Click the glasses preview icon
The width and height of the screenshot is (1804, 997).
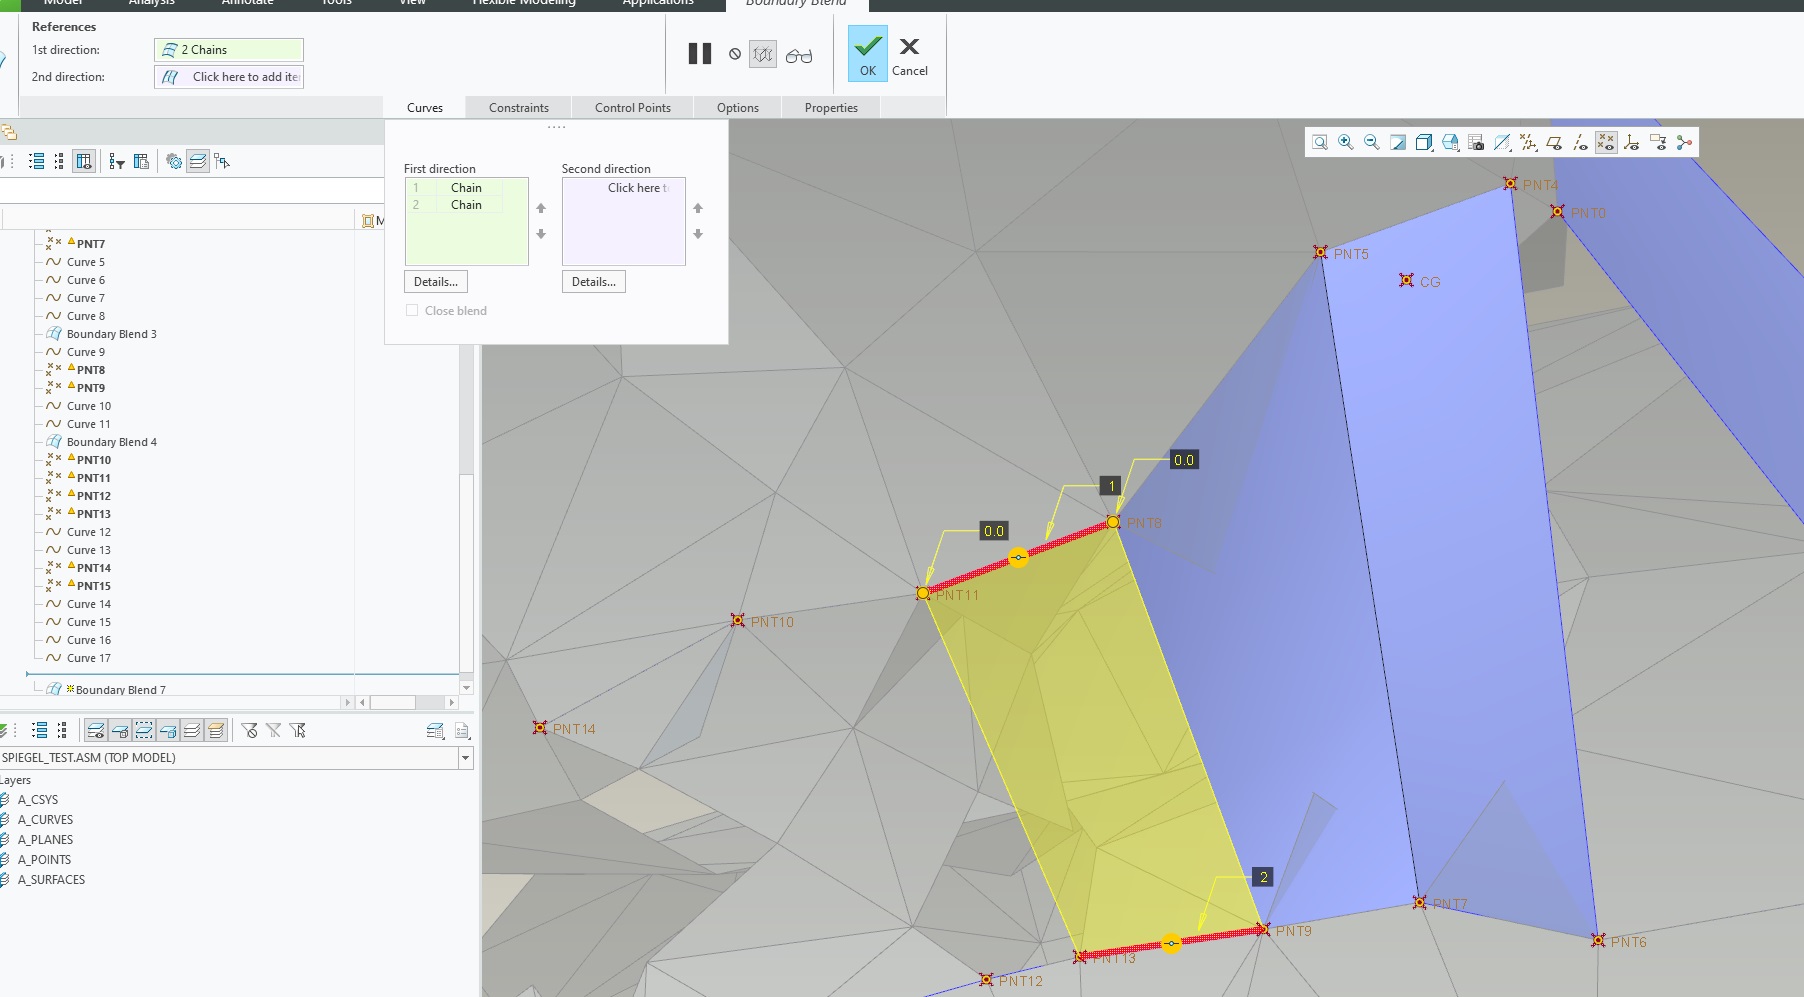pos(798,56)
